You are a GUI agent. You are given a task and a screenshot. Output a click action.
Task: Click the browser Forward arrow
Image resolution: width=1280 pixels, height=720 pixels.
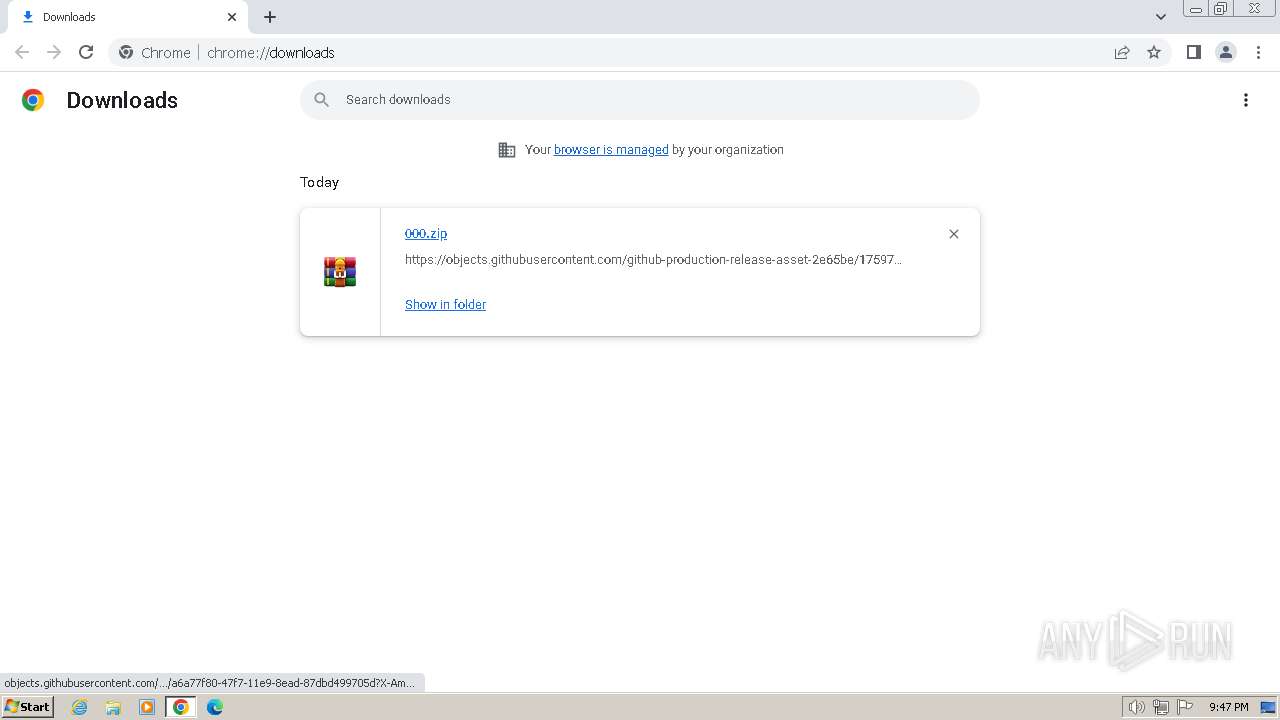54,52
